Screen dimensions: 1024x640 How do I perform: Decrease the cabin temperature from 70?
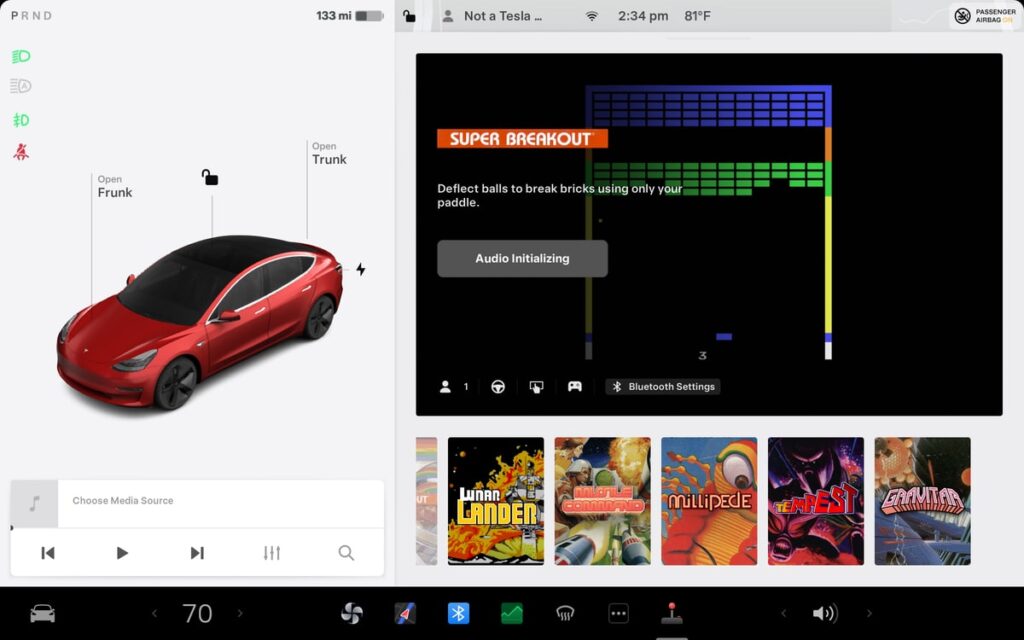point(155,613)
